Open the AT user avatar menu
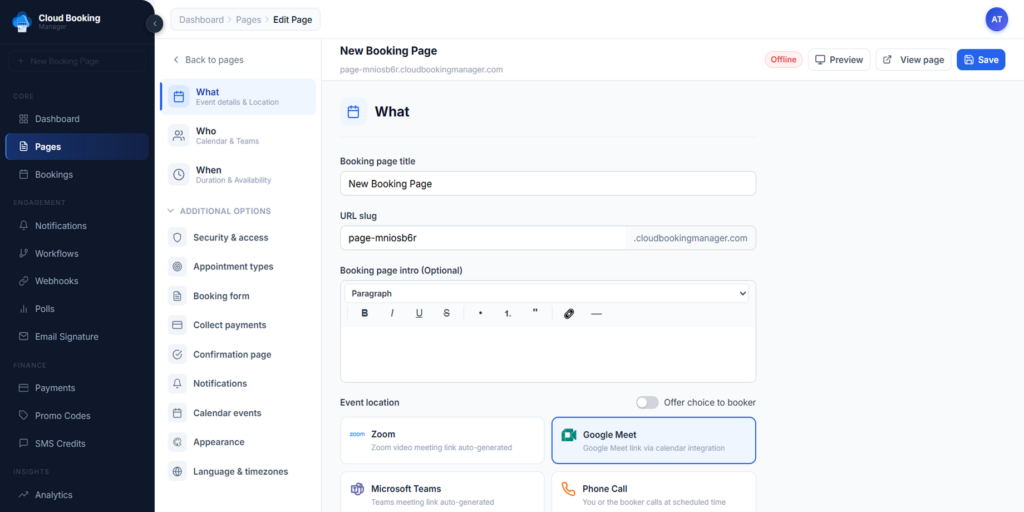 coord(996,19)
